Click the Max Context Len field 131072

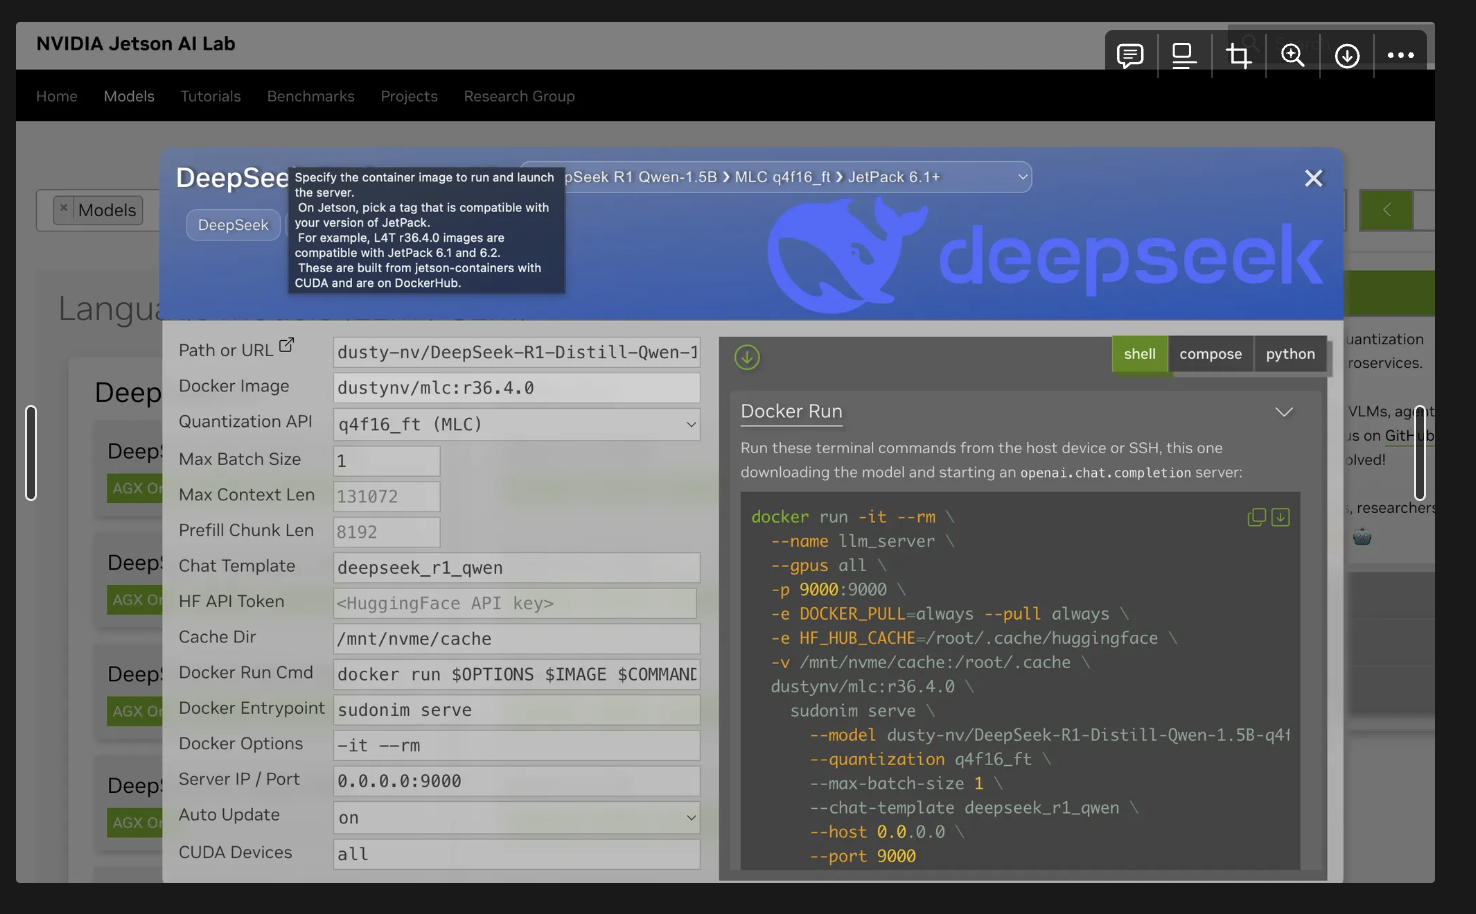(386, 496)
